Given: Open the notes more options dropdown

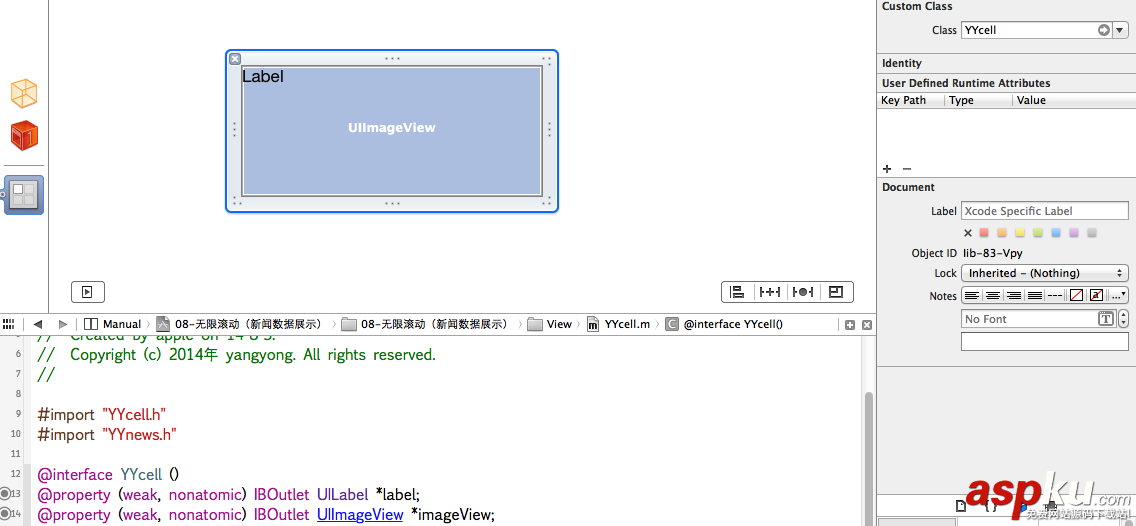Looking at the screenshot, I should [1118, 295].
